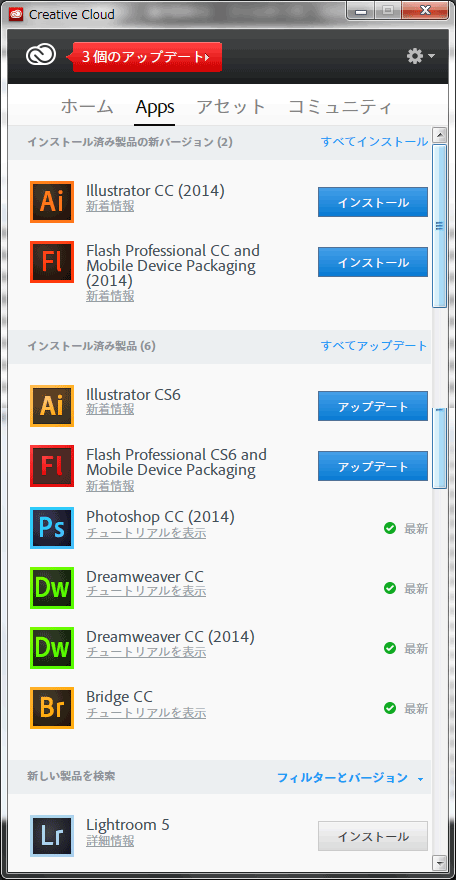Click the scrollbar up arrow
This screenshot has width=456, height=880.
pyautogui.click(x=440, y=135)
